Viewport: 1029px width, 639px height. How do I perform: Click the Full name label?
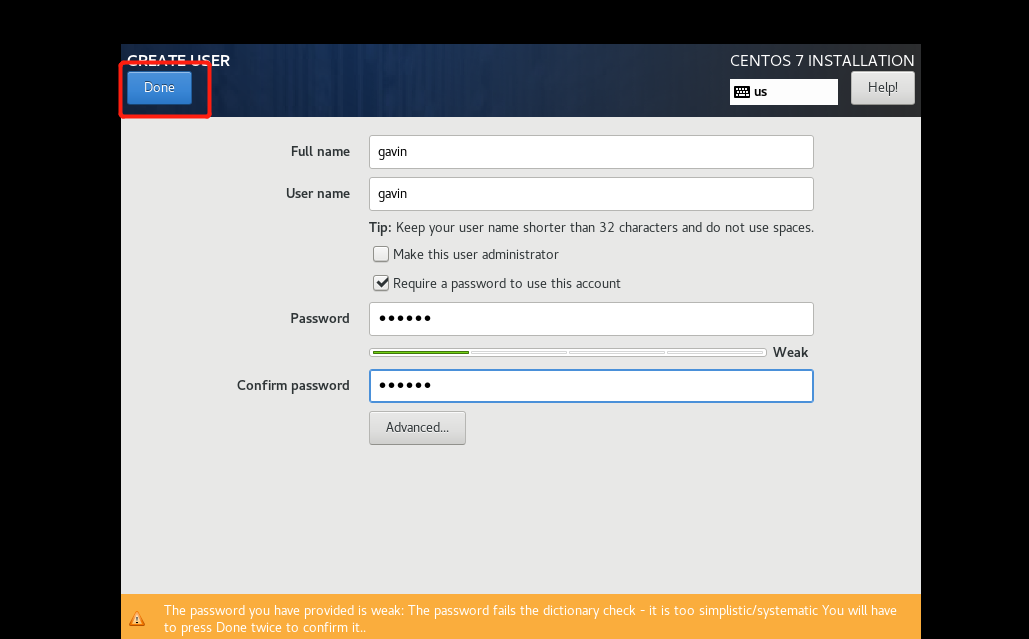pyautogui.click(x=320, y=152)
